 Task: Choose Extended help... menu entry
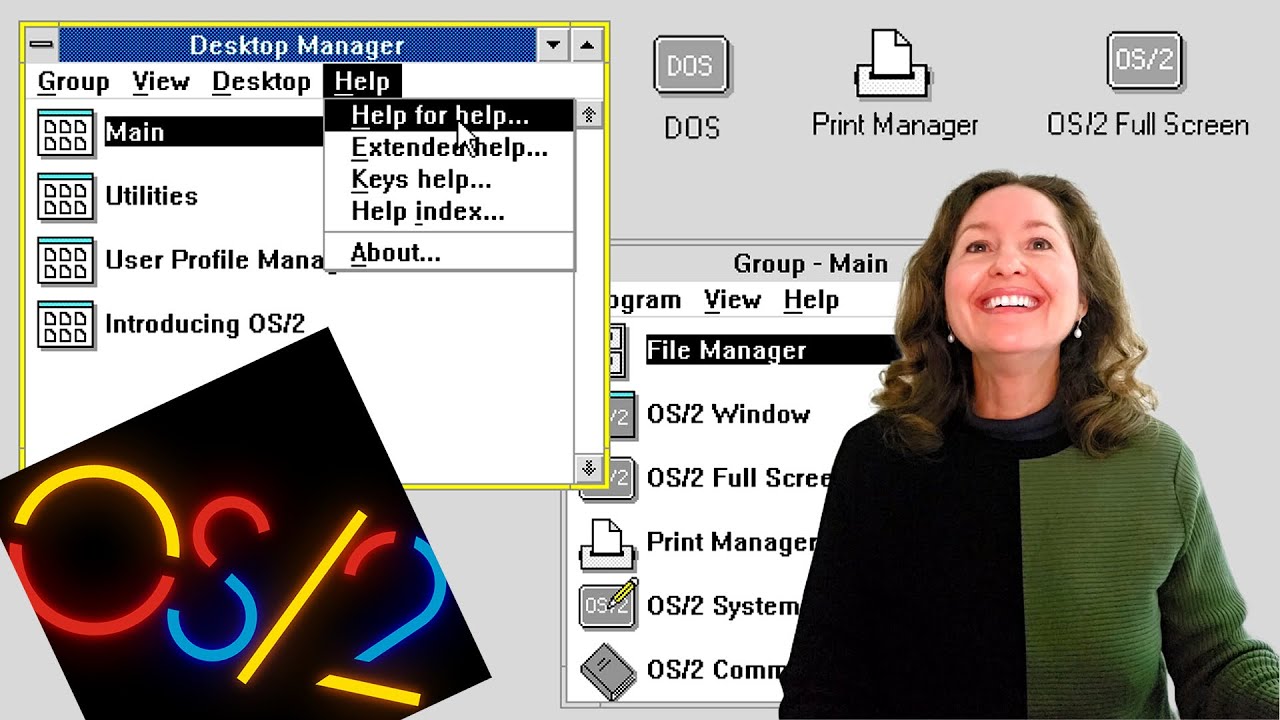point(449,148)
